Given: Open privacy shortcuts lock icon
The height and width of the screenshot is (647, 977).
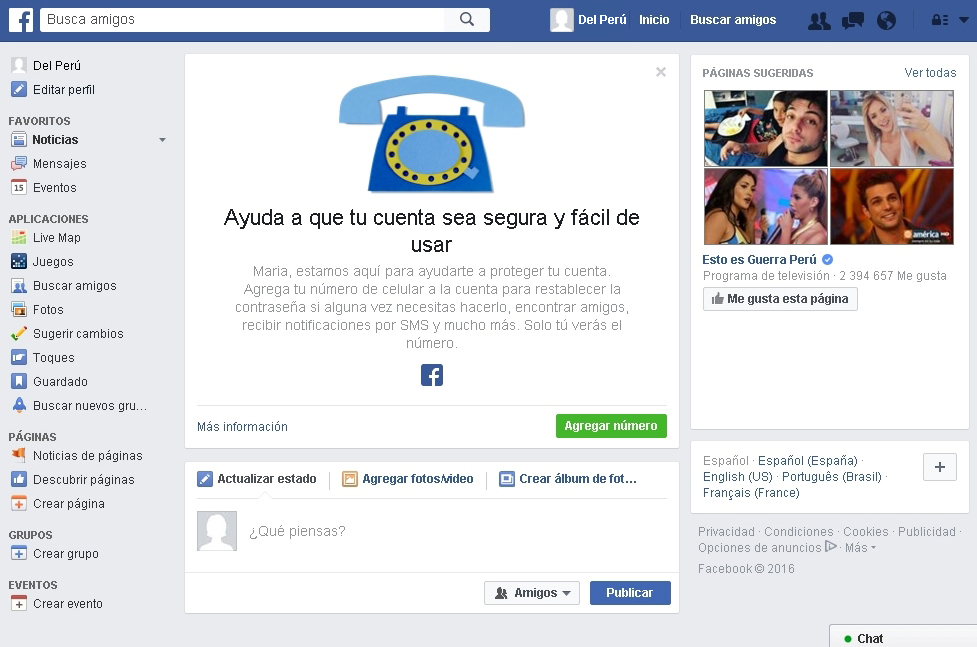Looking at the screenshot, I should [940, 20].
